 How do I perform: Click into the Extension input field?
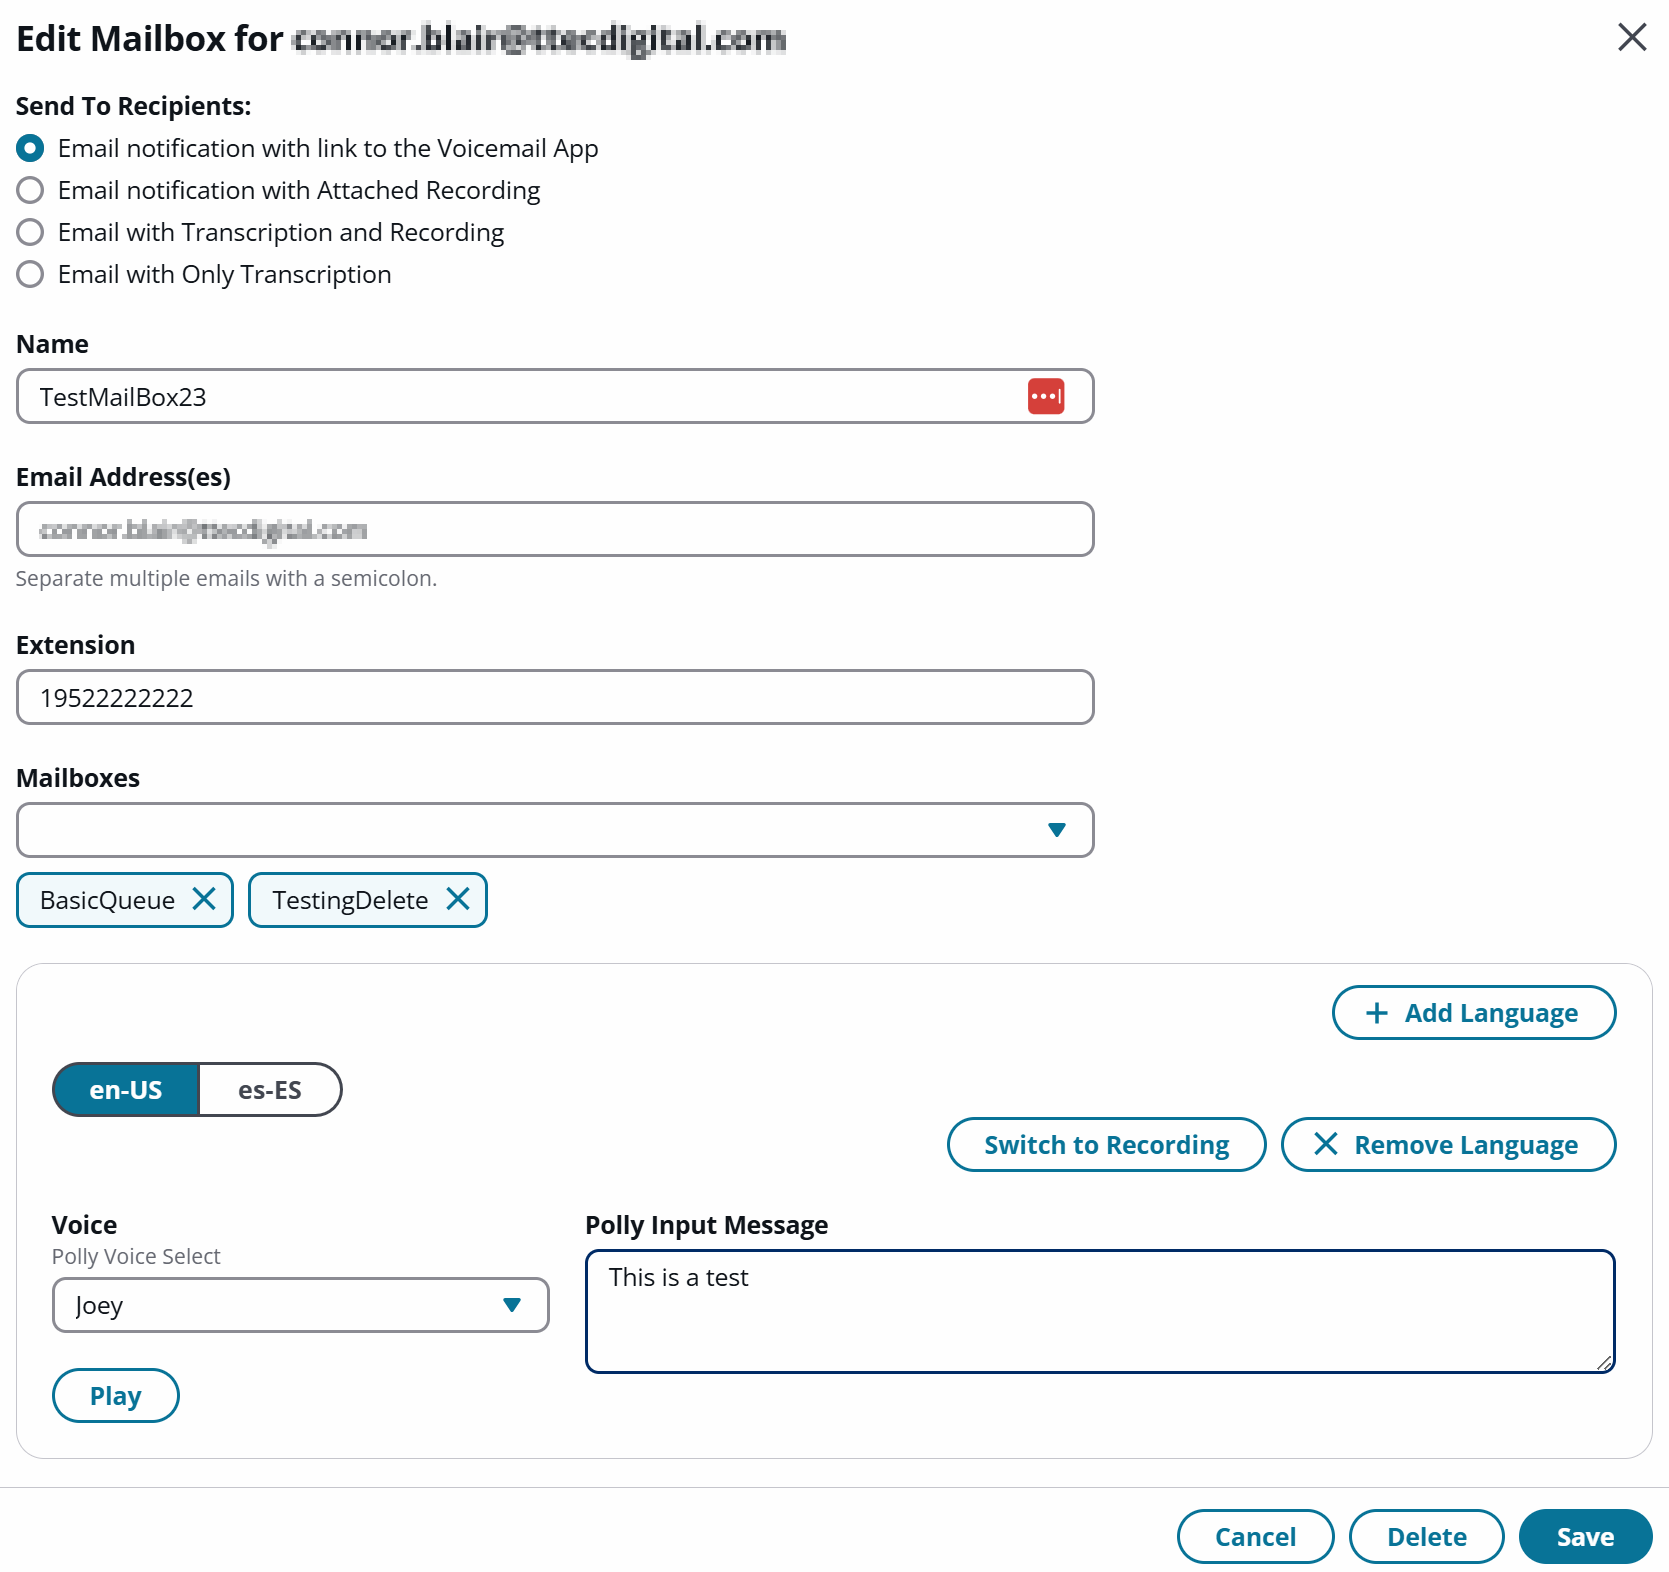tap(555, 697)
